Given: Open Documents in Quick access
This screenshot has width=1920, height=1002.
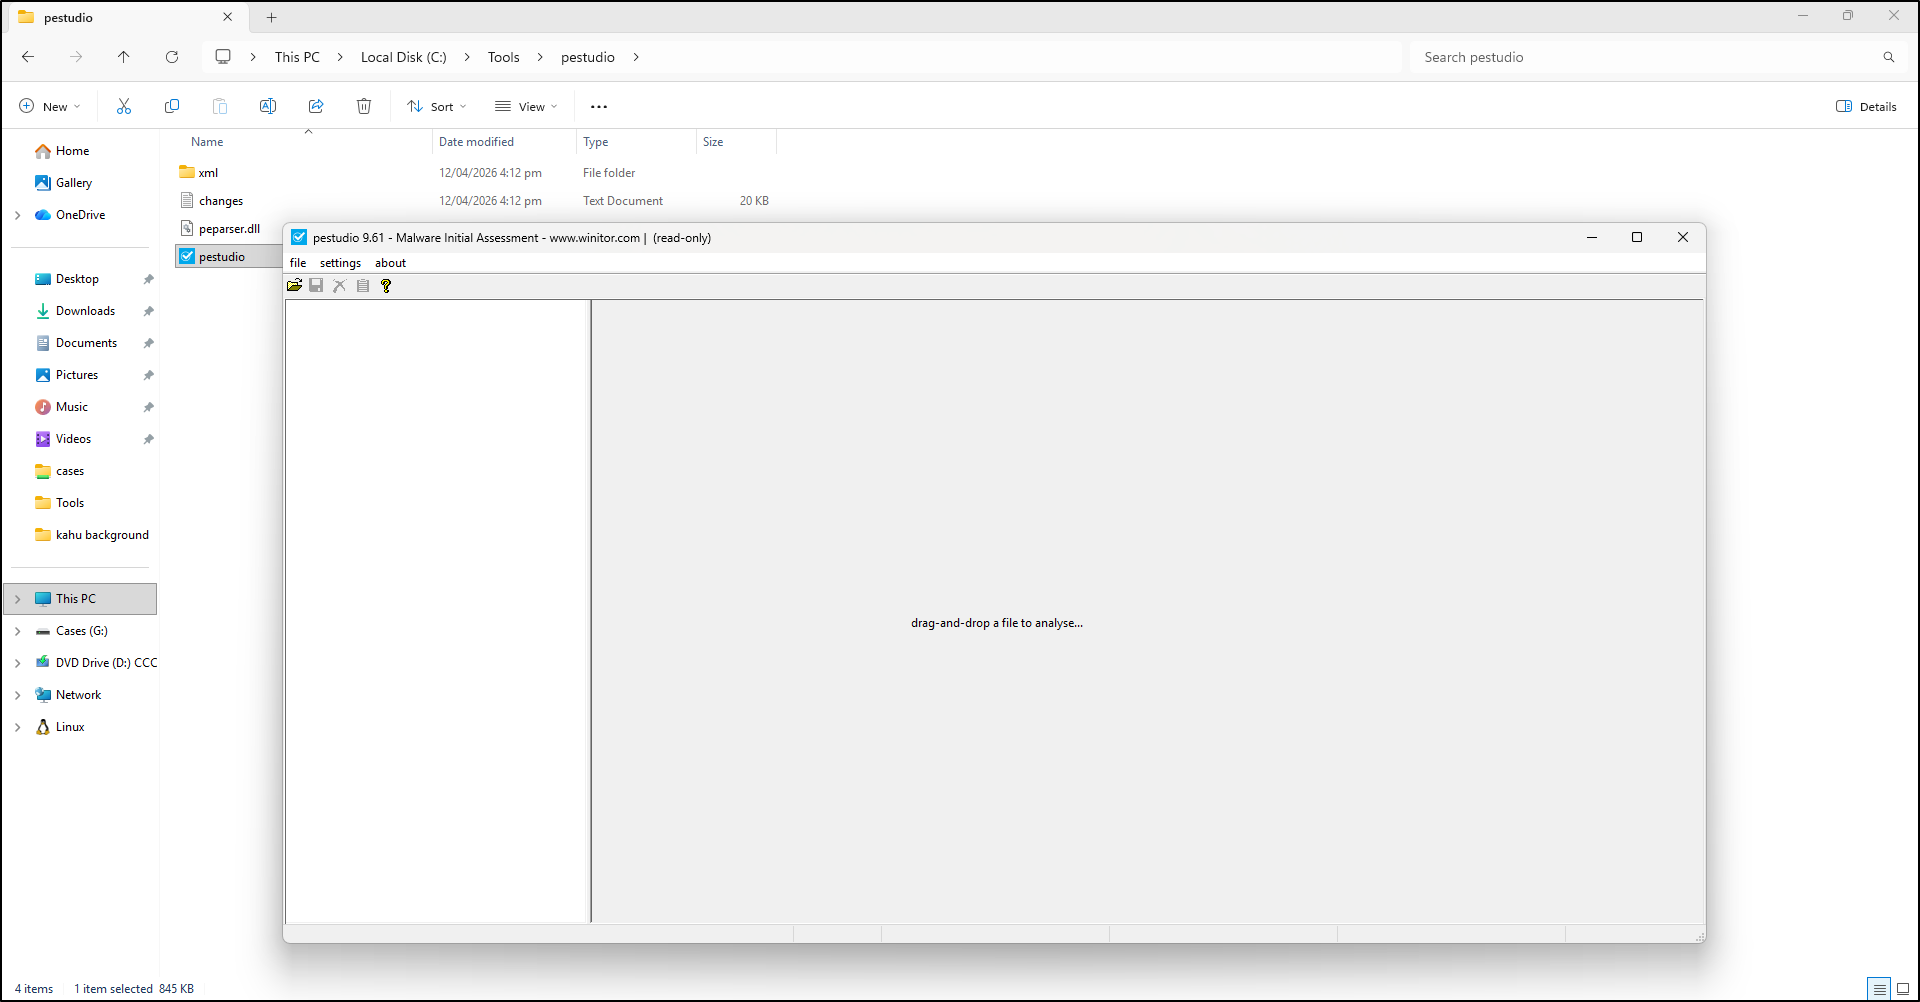Looking at the screenshot, I should tap(86, 343).
